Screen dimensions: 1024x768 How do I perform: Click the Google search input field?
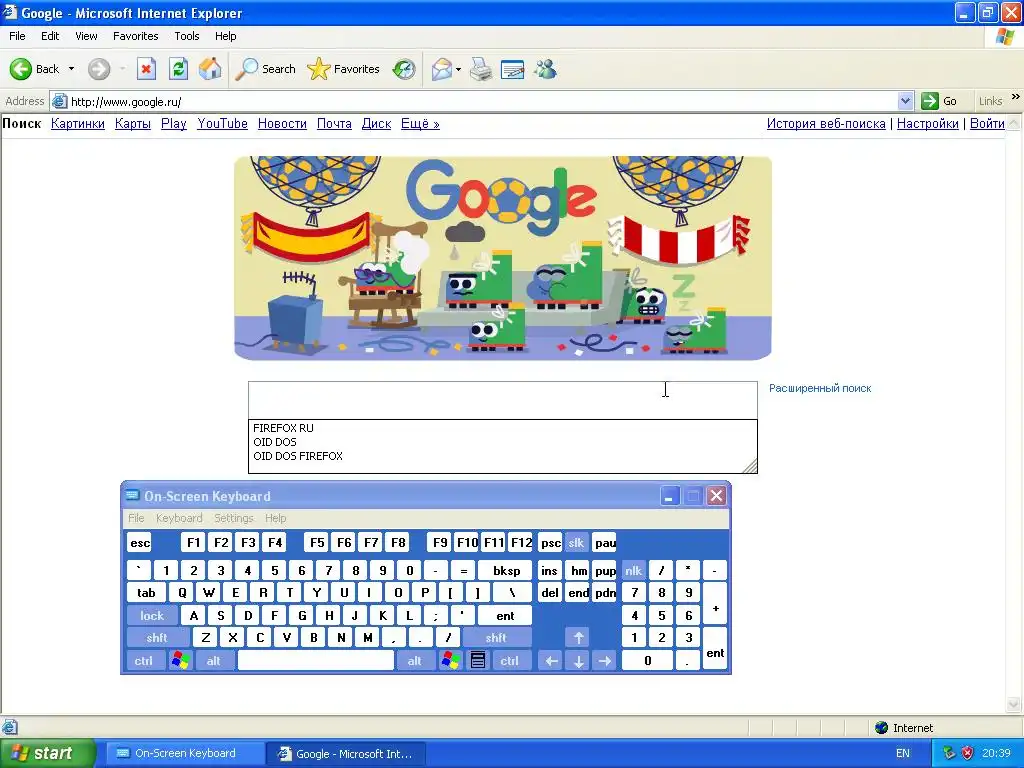(503, 400)
